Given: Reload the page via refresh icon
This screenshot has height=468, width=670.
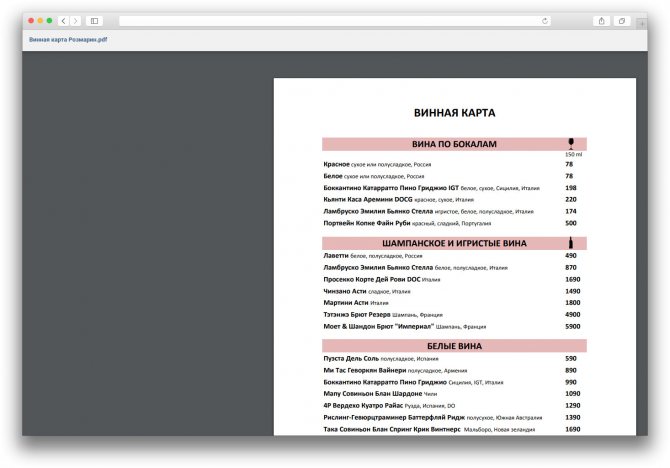Looking at the screenshot, I should point(544,21).
